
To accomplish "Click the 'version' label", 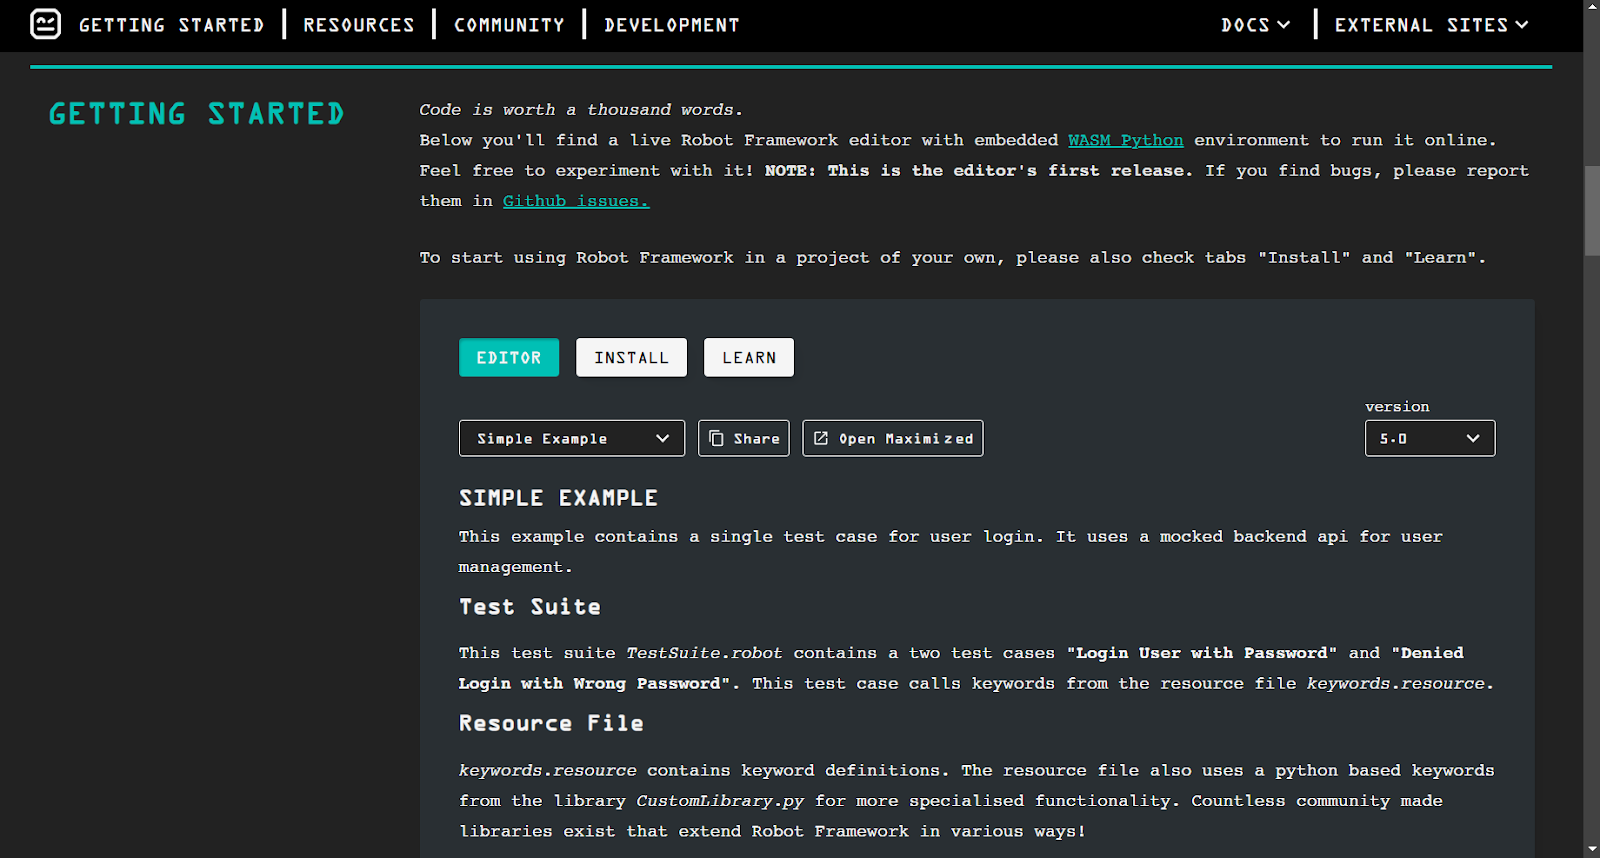I will click(1397, 407).
